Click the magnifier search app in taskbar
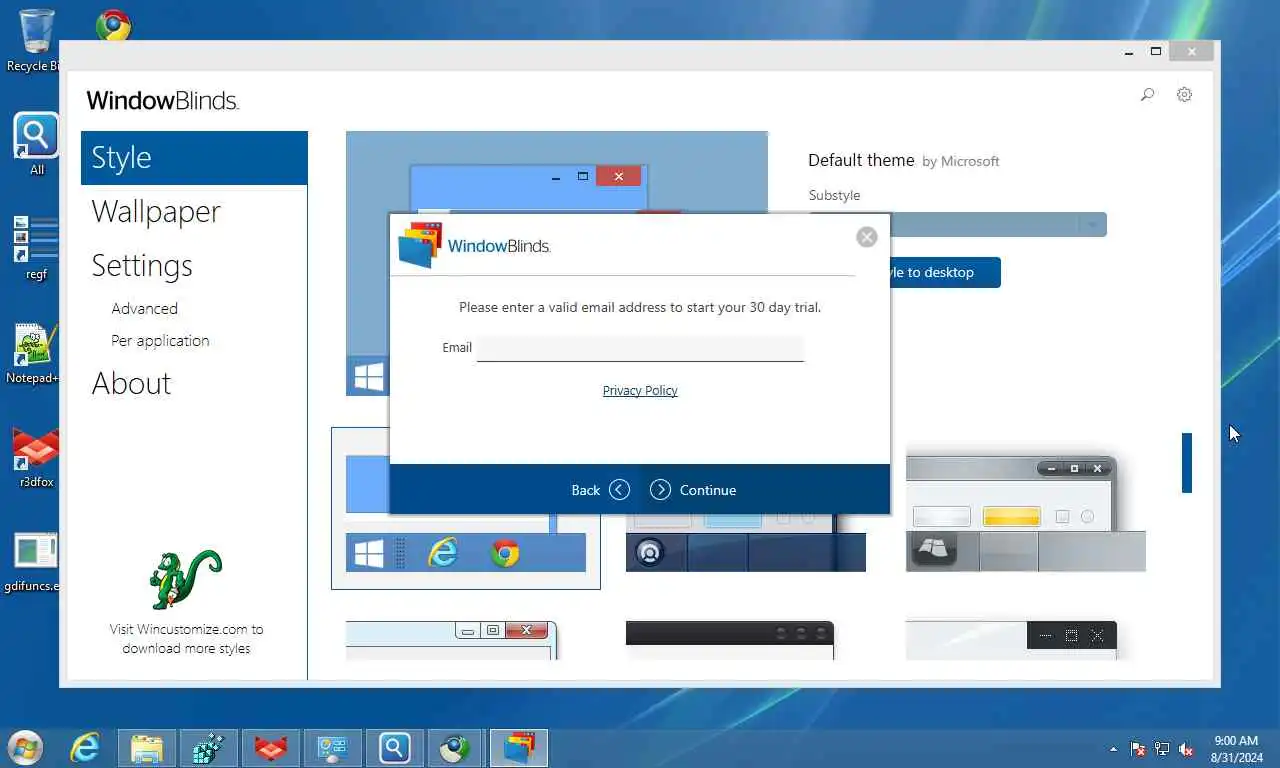Screen dimensions: 1280x768 click(395, 748)
